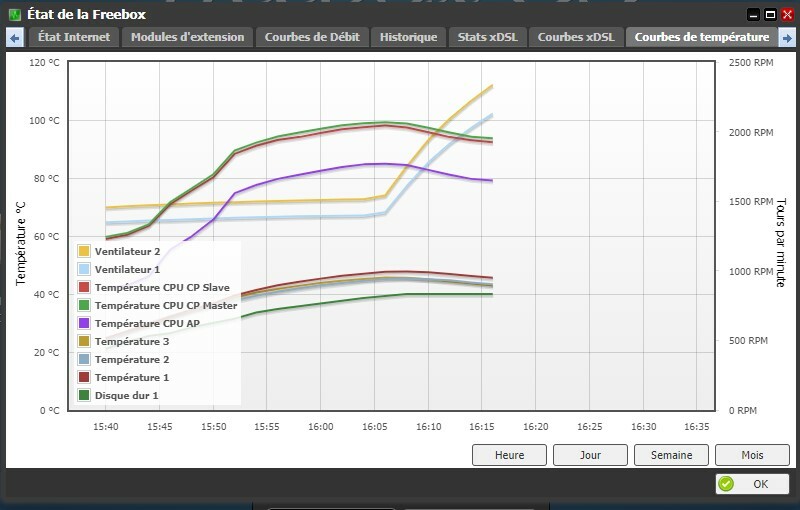Select Courbes de température tab
The height and width of the screenshot is (510, 800).
click(702, 37)
